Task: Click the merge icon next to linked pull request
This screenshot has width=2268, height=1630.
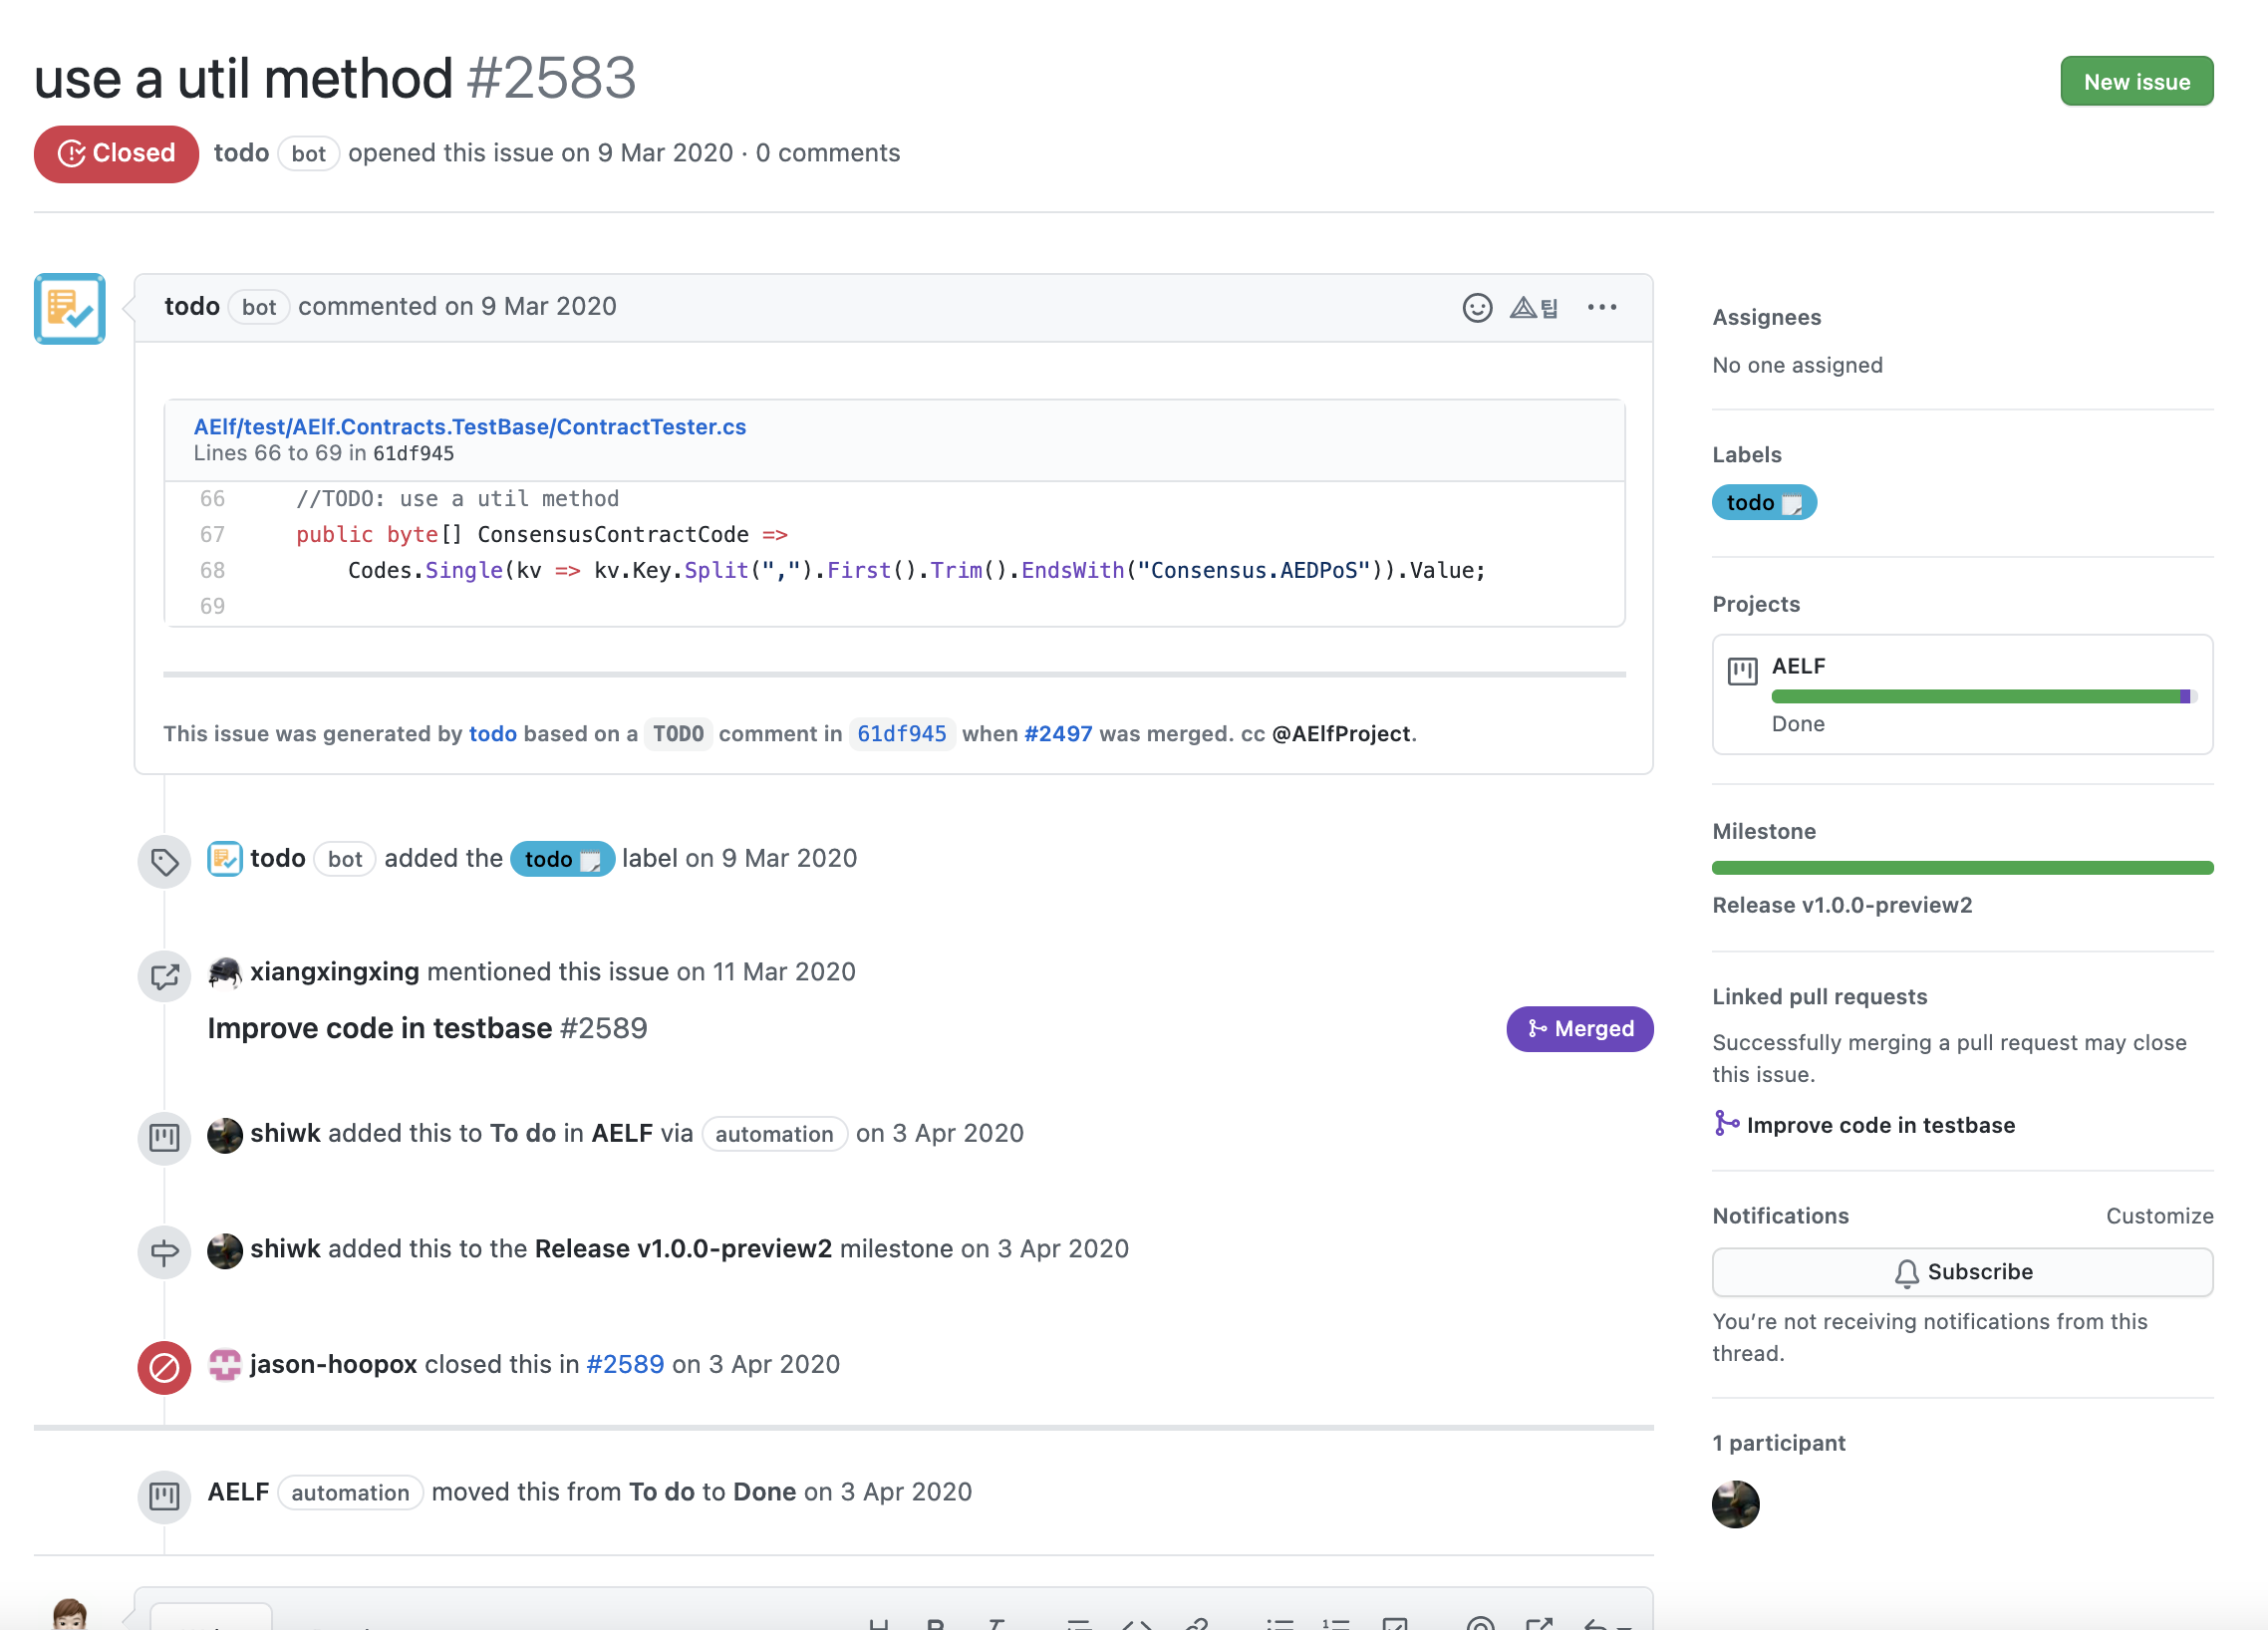Action: pyautogui.click(x=1726, y=1124)
